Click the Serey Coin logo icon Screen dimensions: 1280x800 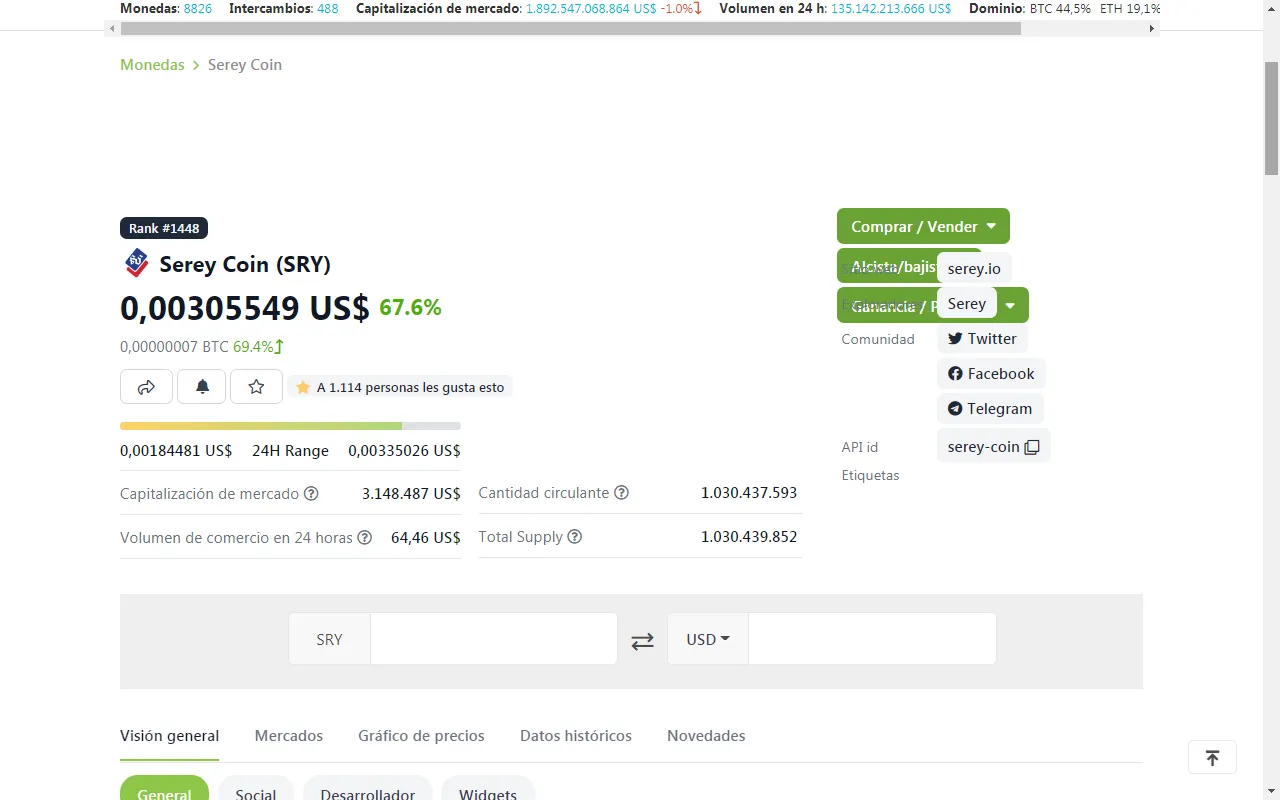click(x=136, y=264)
